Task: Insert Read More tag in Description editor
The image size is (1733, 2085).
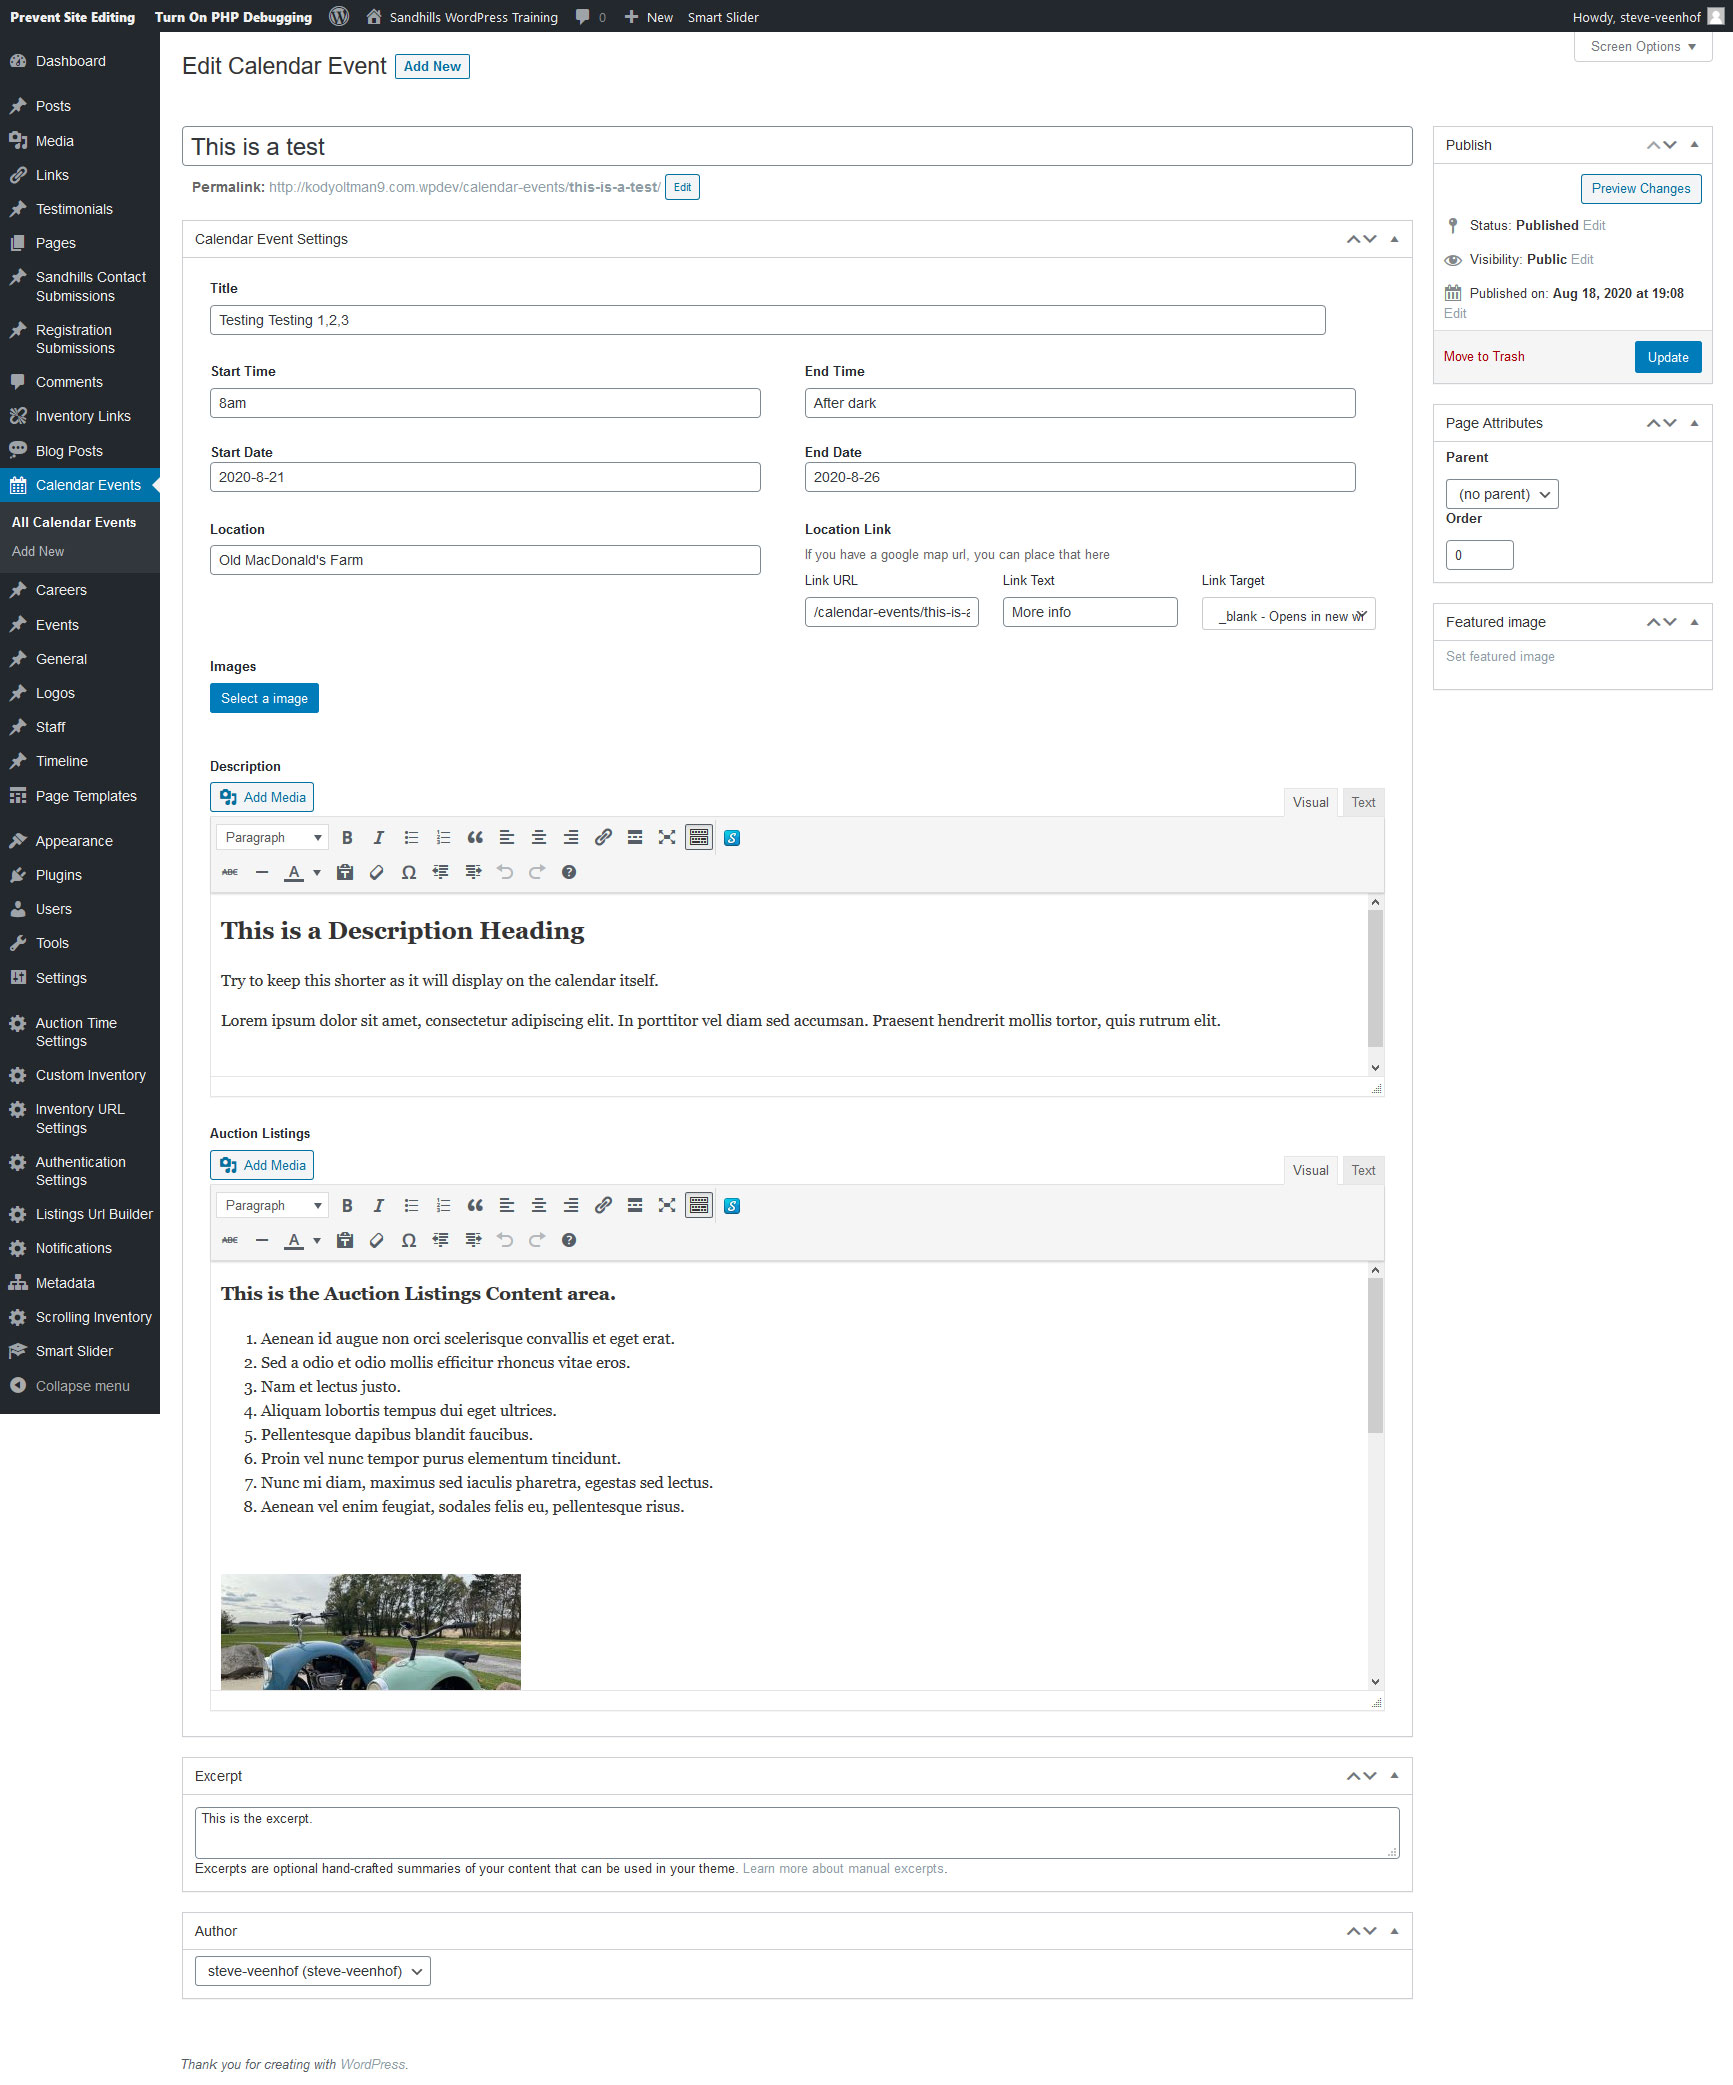Action: (x=635, y=838)
